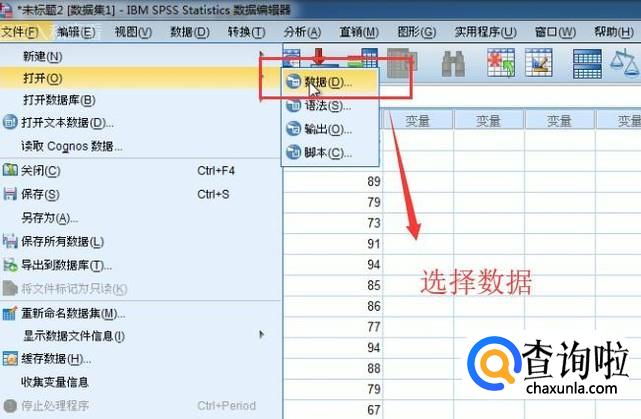Choose 数据(D)... in Open submenu
The height and width of the screenshot is (419, 641).
pos(330,82)
